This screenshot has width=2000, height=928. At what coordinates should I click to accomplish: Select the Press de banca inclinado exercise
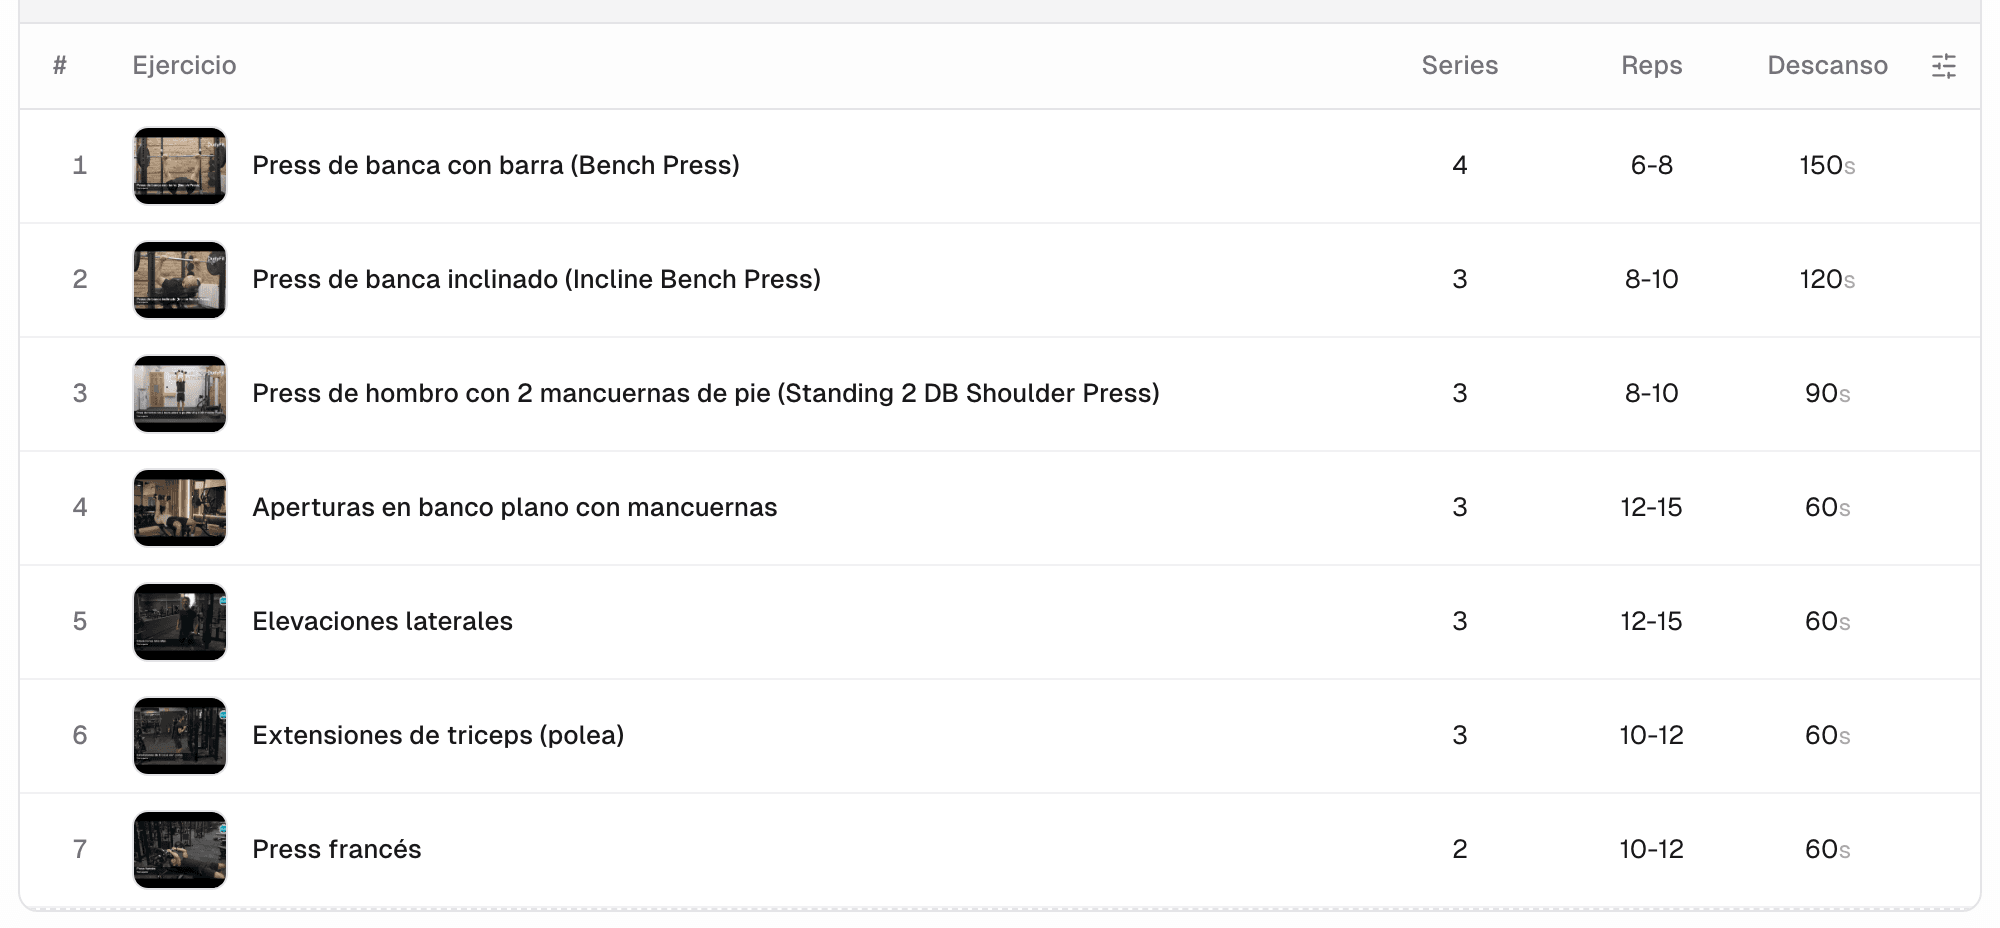coord(536,279)
